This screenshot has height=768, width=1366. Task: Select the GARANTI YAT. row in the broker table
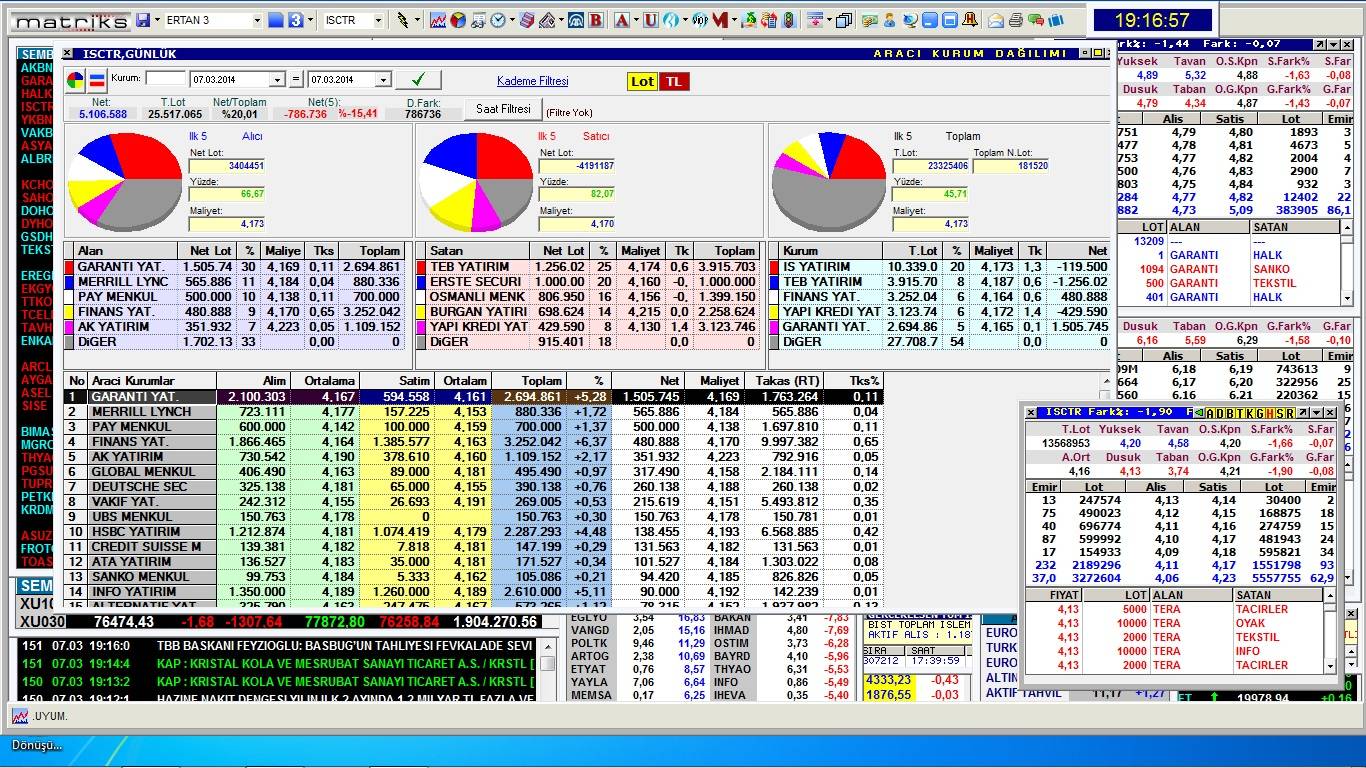point(150,396)
